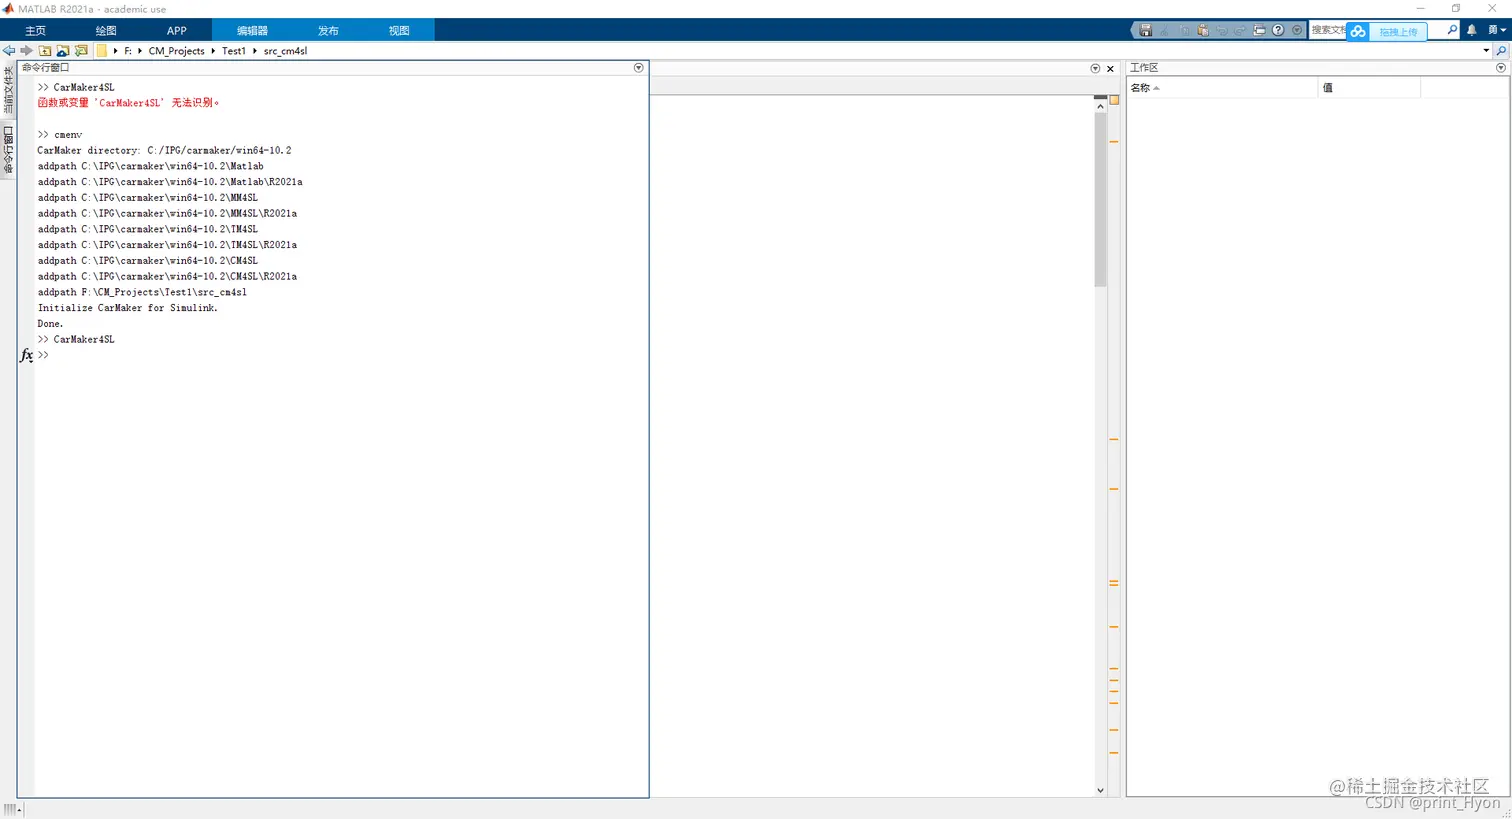Go back with the blue left arrow
1512x819 pixels.
(x=9, y=51)
